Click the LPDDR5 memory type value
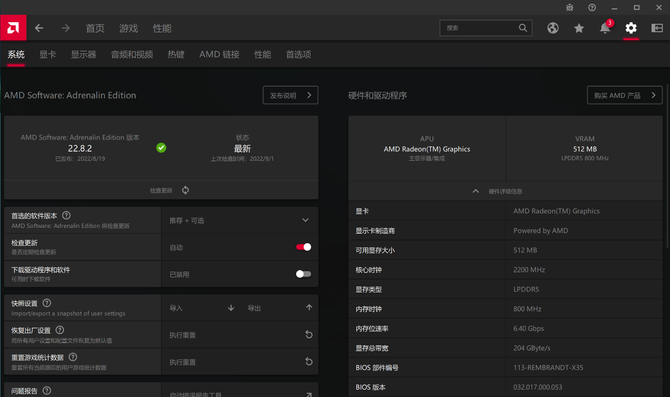This screenshot has width=670, height=397. pos(526,289)
